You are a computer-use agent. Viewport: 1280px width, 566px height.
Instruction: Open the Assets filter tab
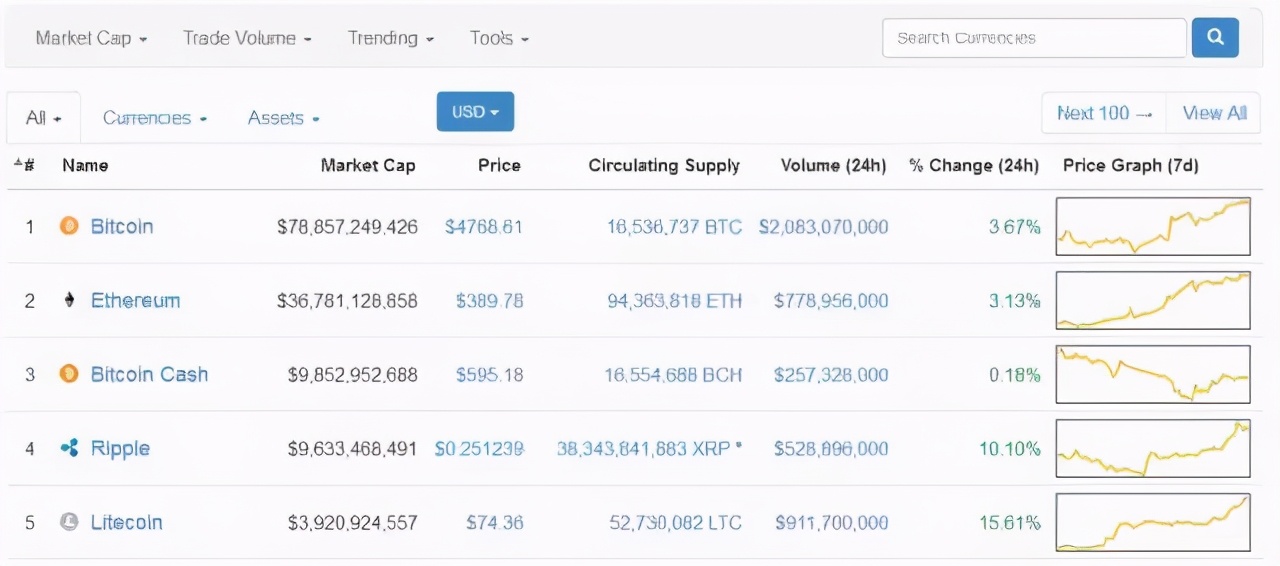(x=283, y=118)
